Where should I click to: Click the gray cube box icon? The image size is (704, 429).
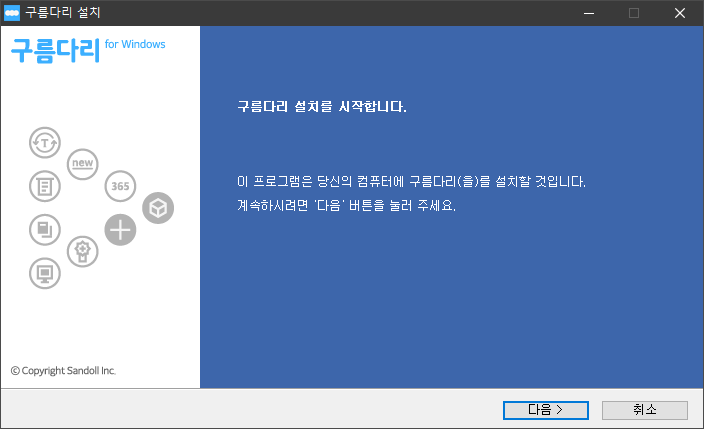(x=158, y=208)
